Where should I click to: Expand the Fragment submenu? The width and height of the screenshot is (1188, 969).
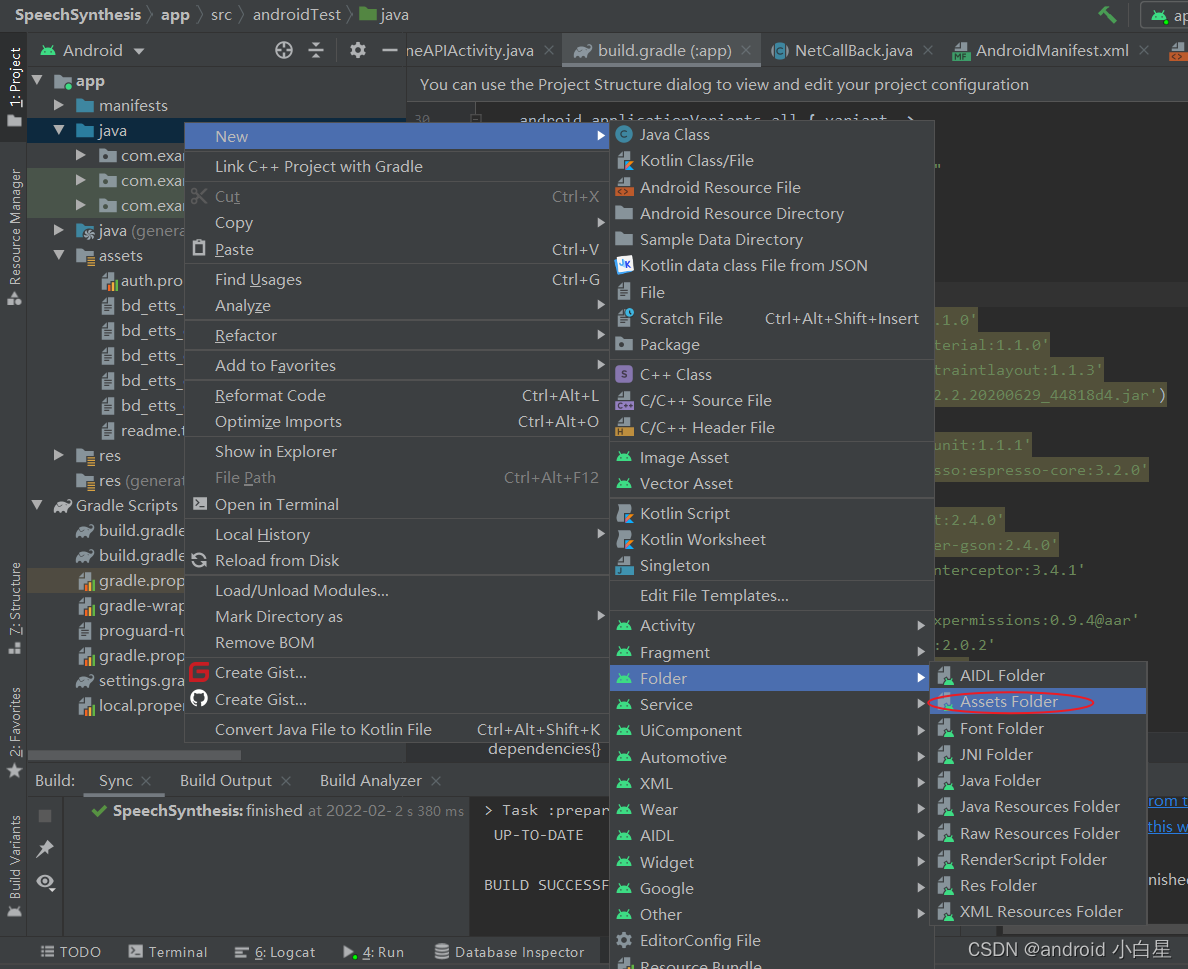(x=771, y=652)
